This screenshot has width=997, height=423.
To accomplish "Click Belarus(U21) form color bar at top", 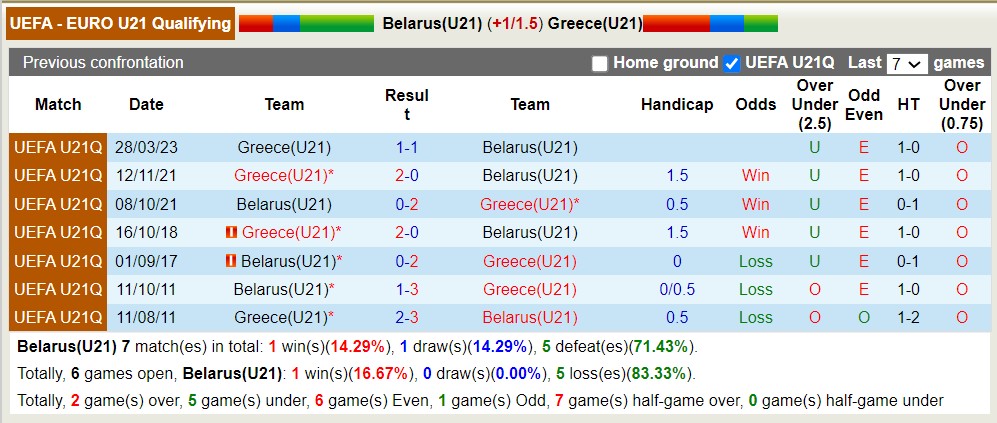I will pos(306,23).
